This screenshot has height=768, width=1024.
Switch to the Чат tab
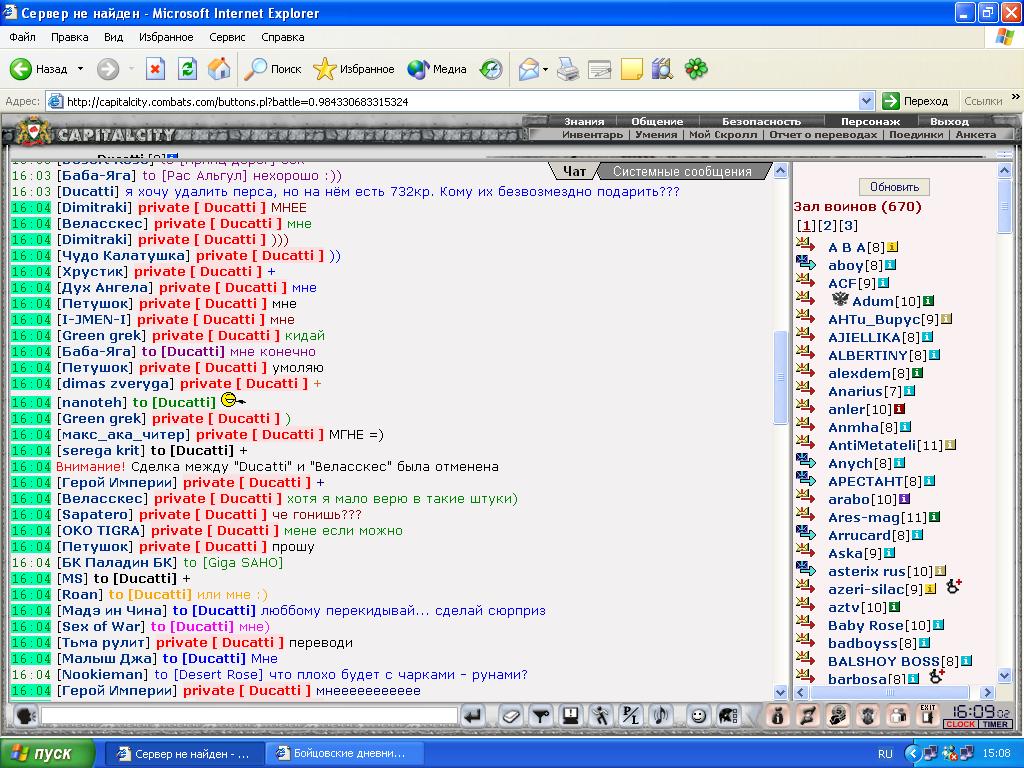click(x=574, y=171)
